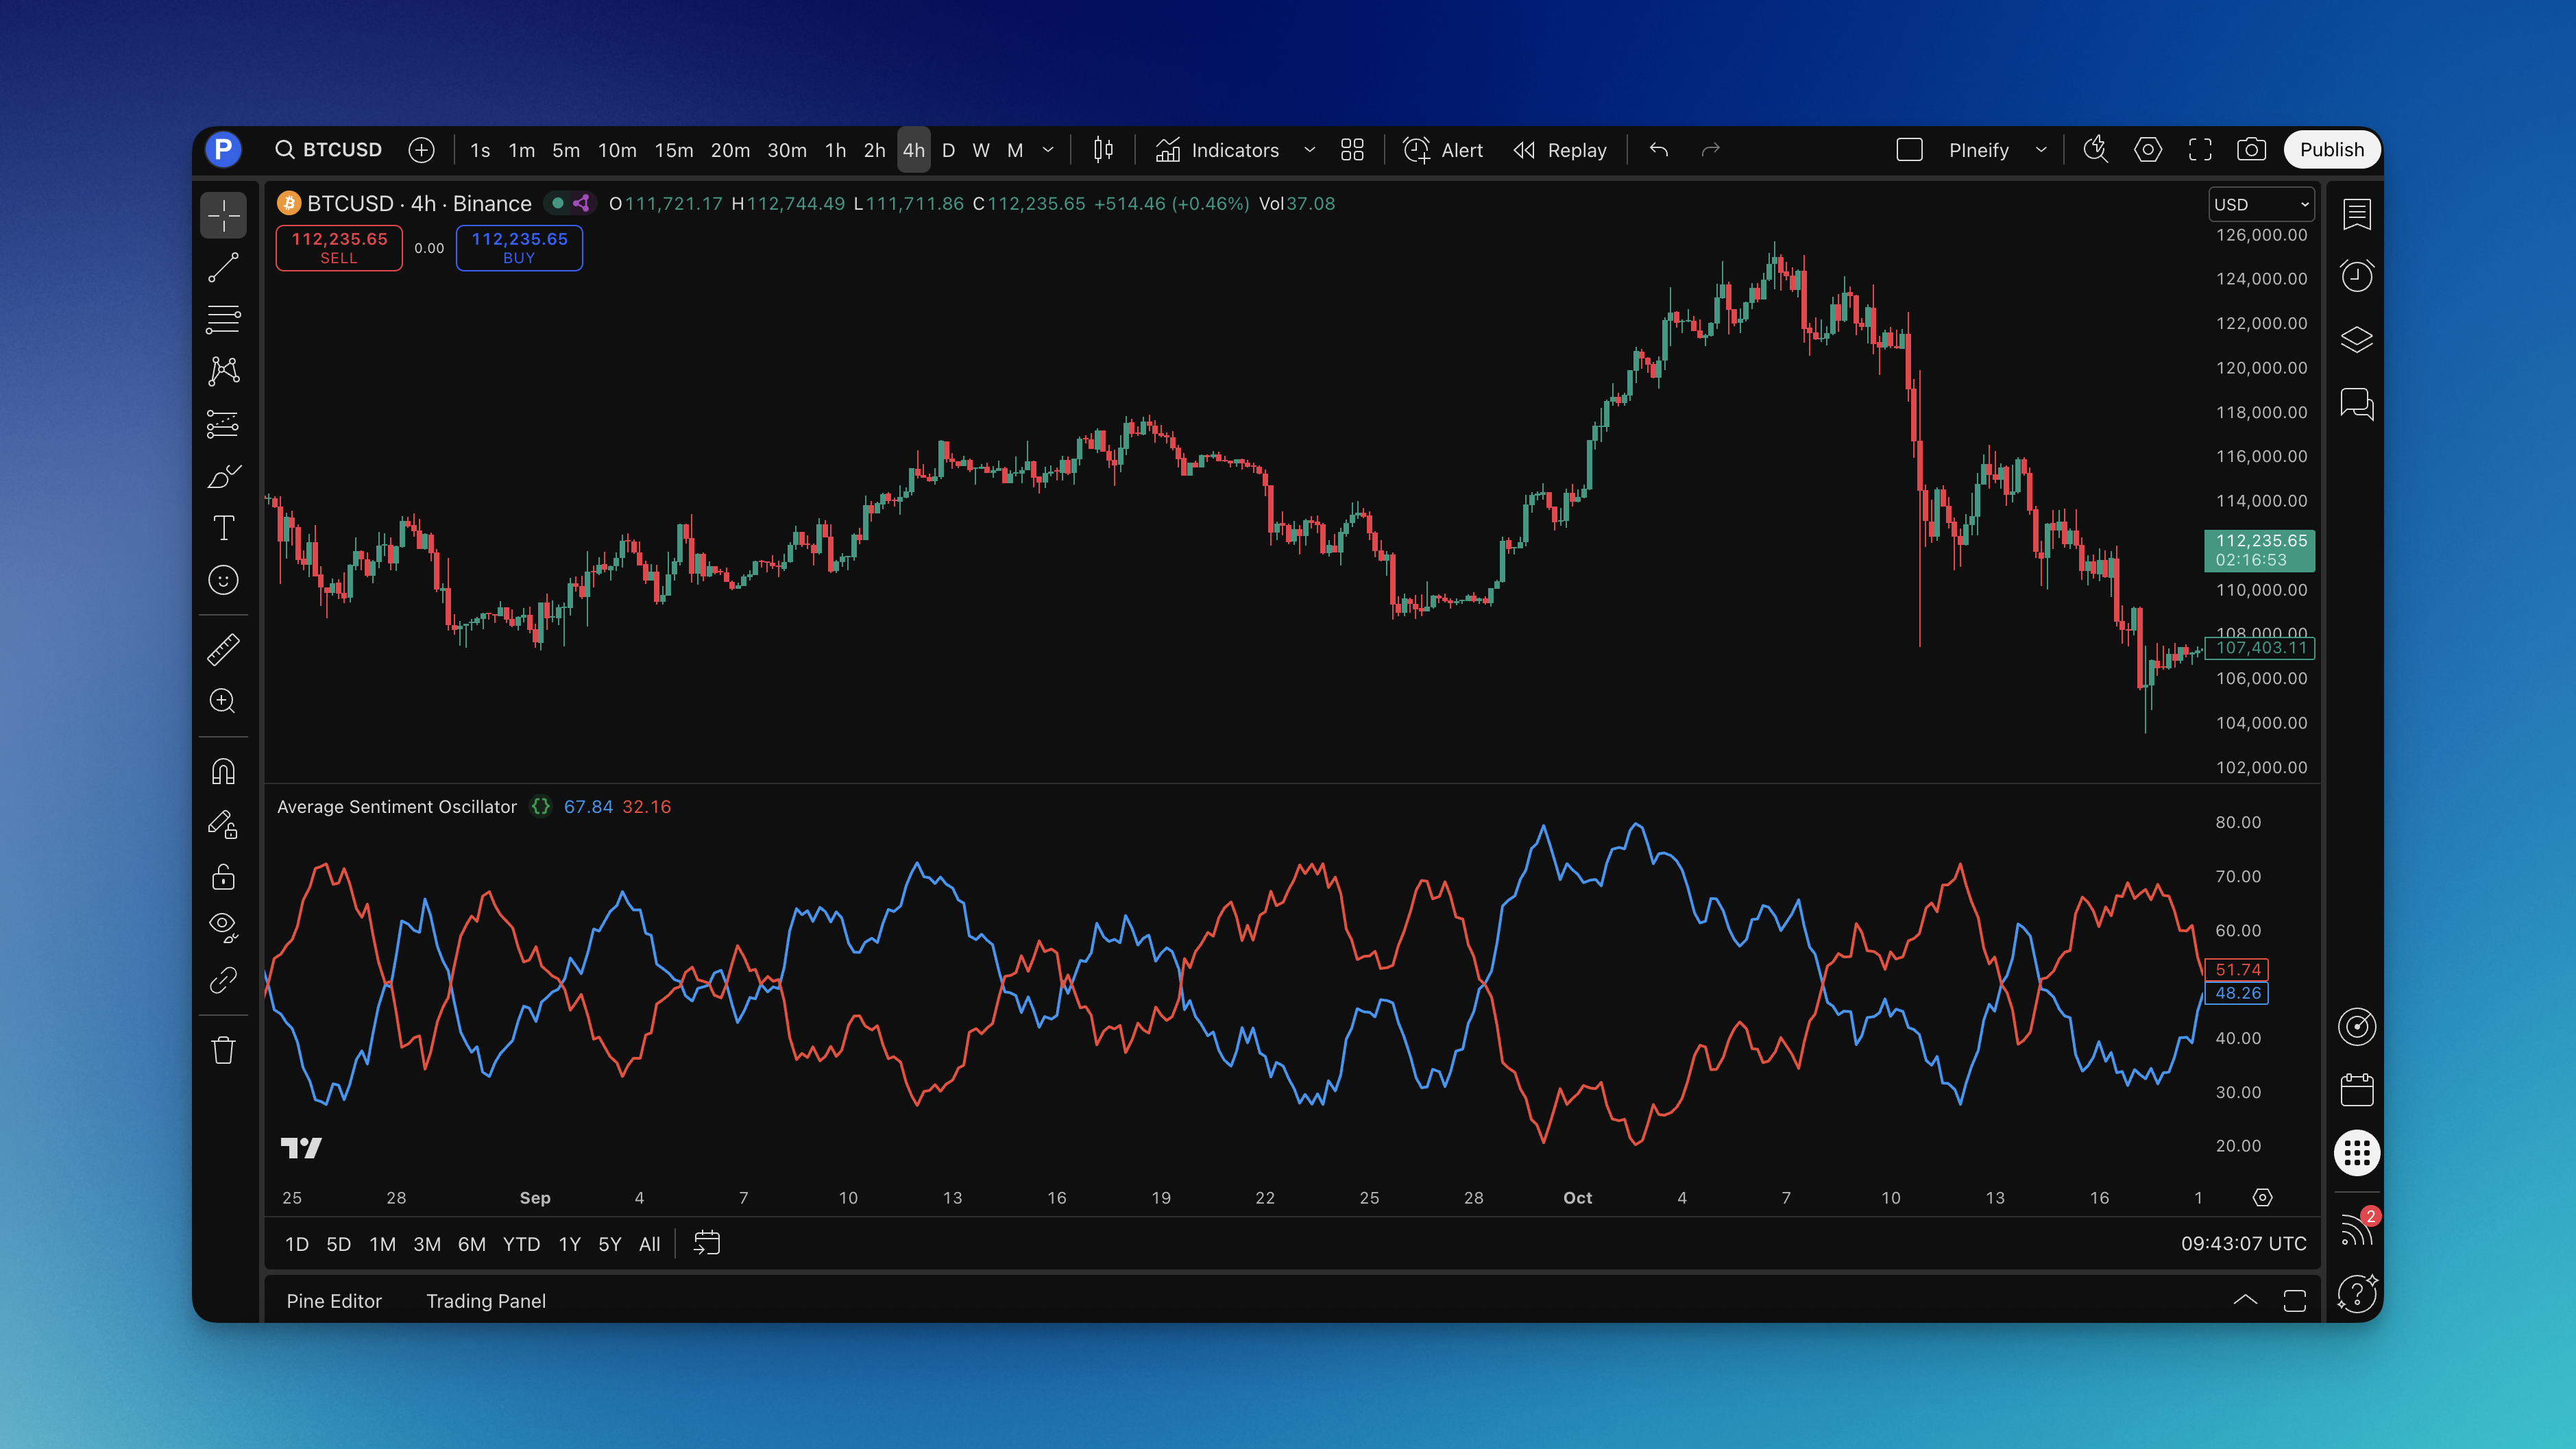
Task: Select the 1h timeframe
Action: pyautogui.click(x=835, y=150)
